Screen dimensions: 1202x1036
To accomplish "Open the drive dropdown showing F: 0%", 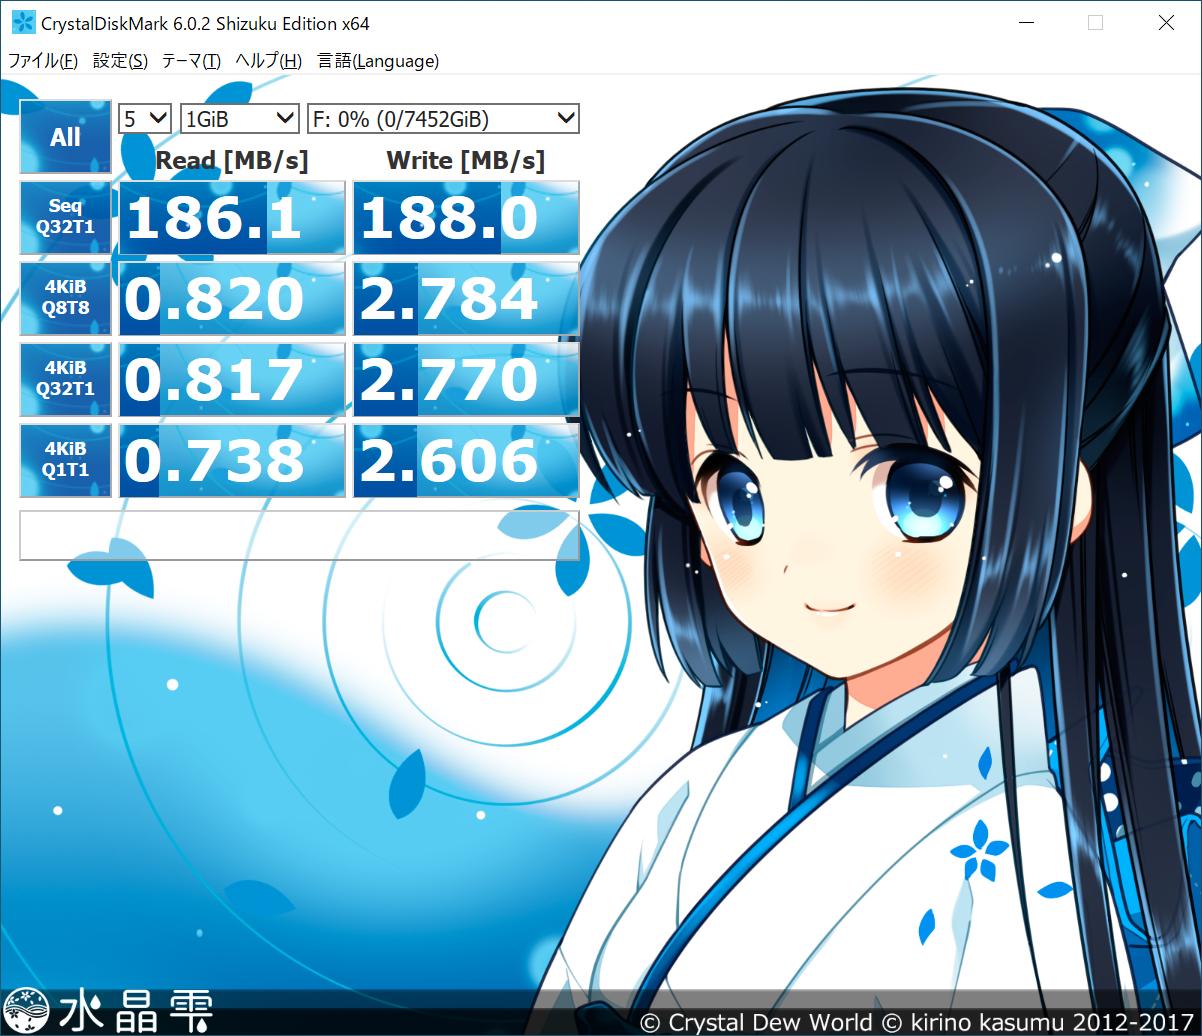I will point(443,119).
